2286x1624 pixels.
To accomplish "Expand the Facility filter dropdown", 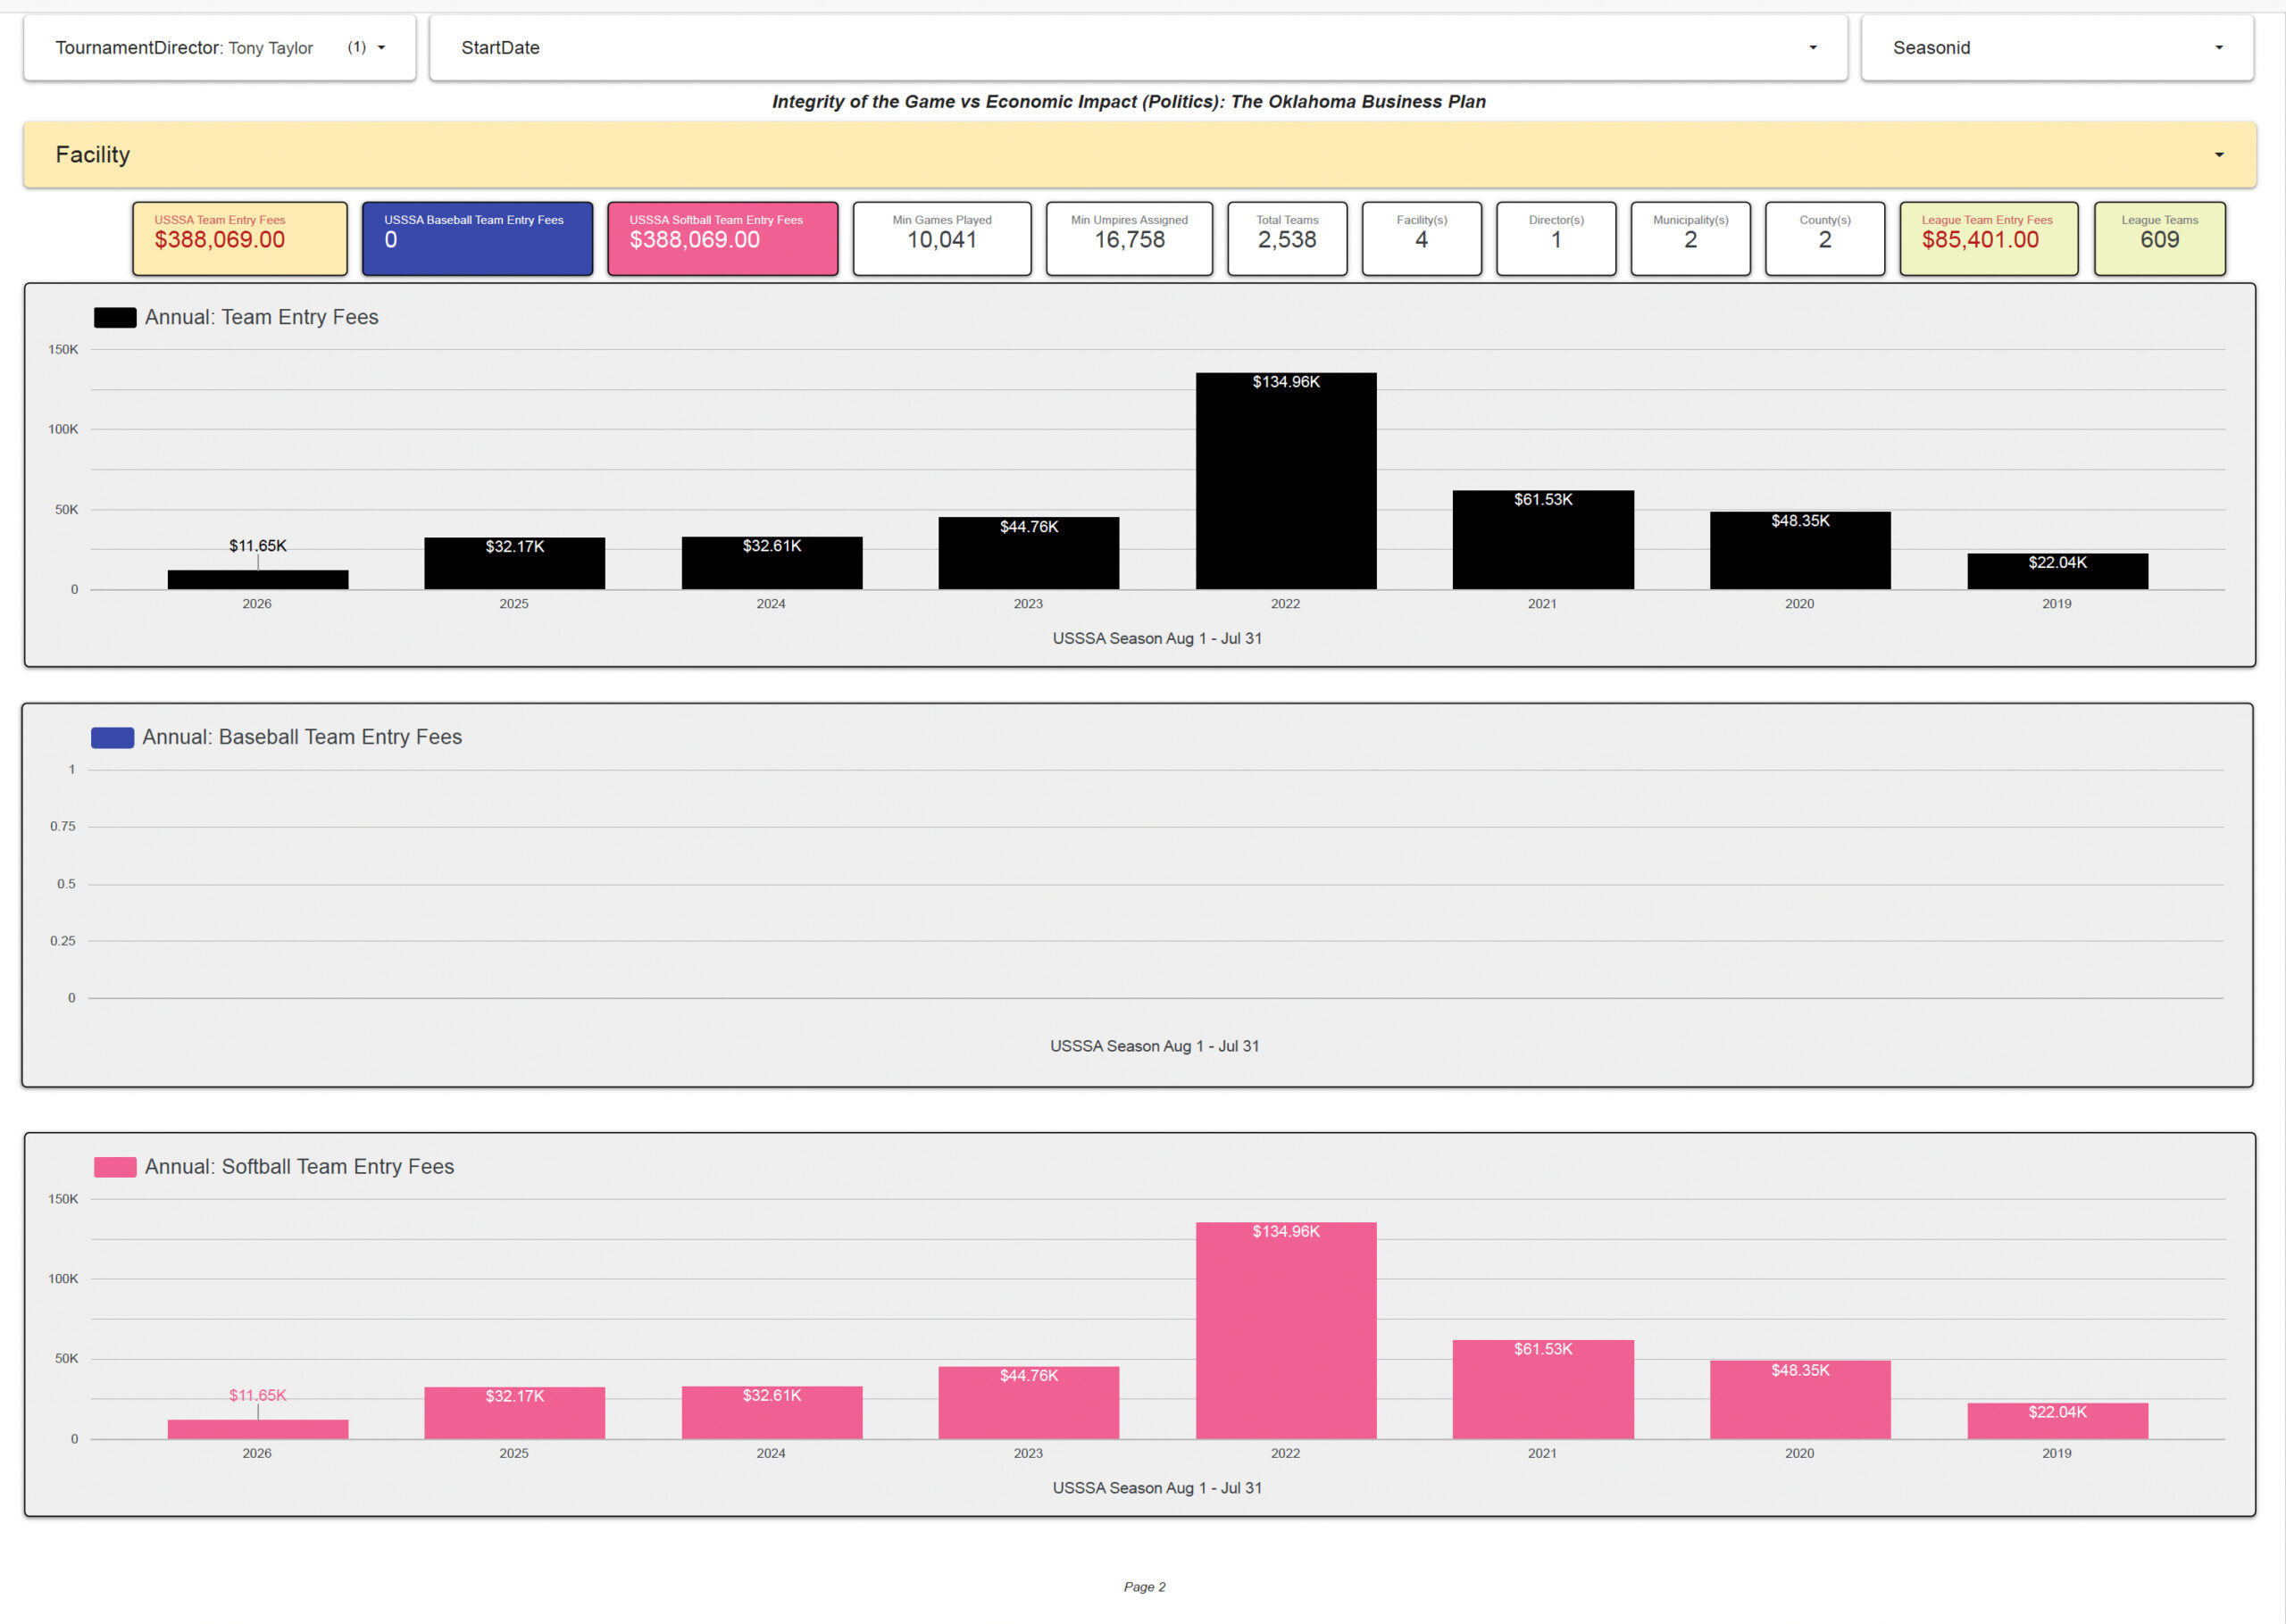I will (x=1140, y=155).
